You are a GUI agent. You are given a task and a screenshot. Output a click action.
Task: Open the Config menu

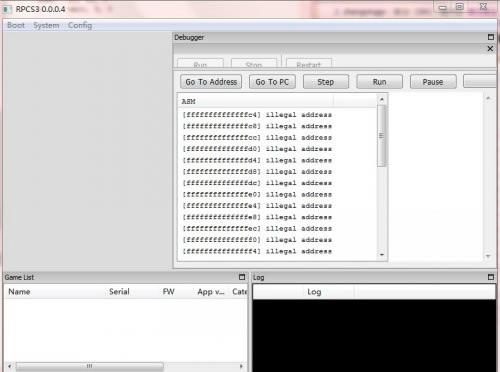pyautogui.click(x=80, y=25)
